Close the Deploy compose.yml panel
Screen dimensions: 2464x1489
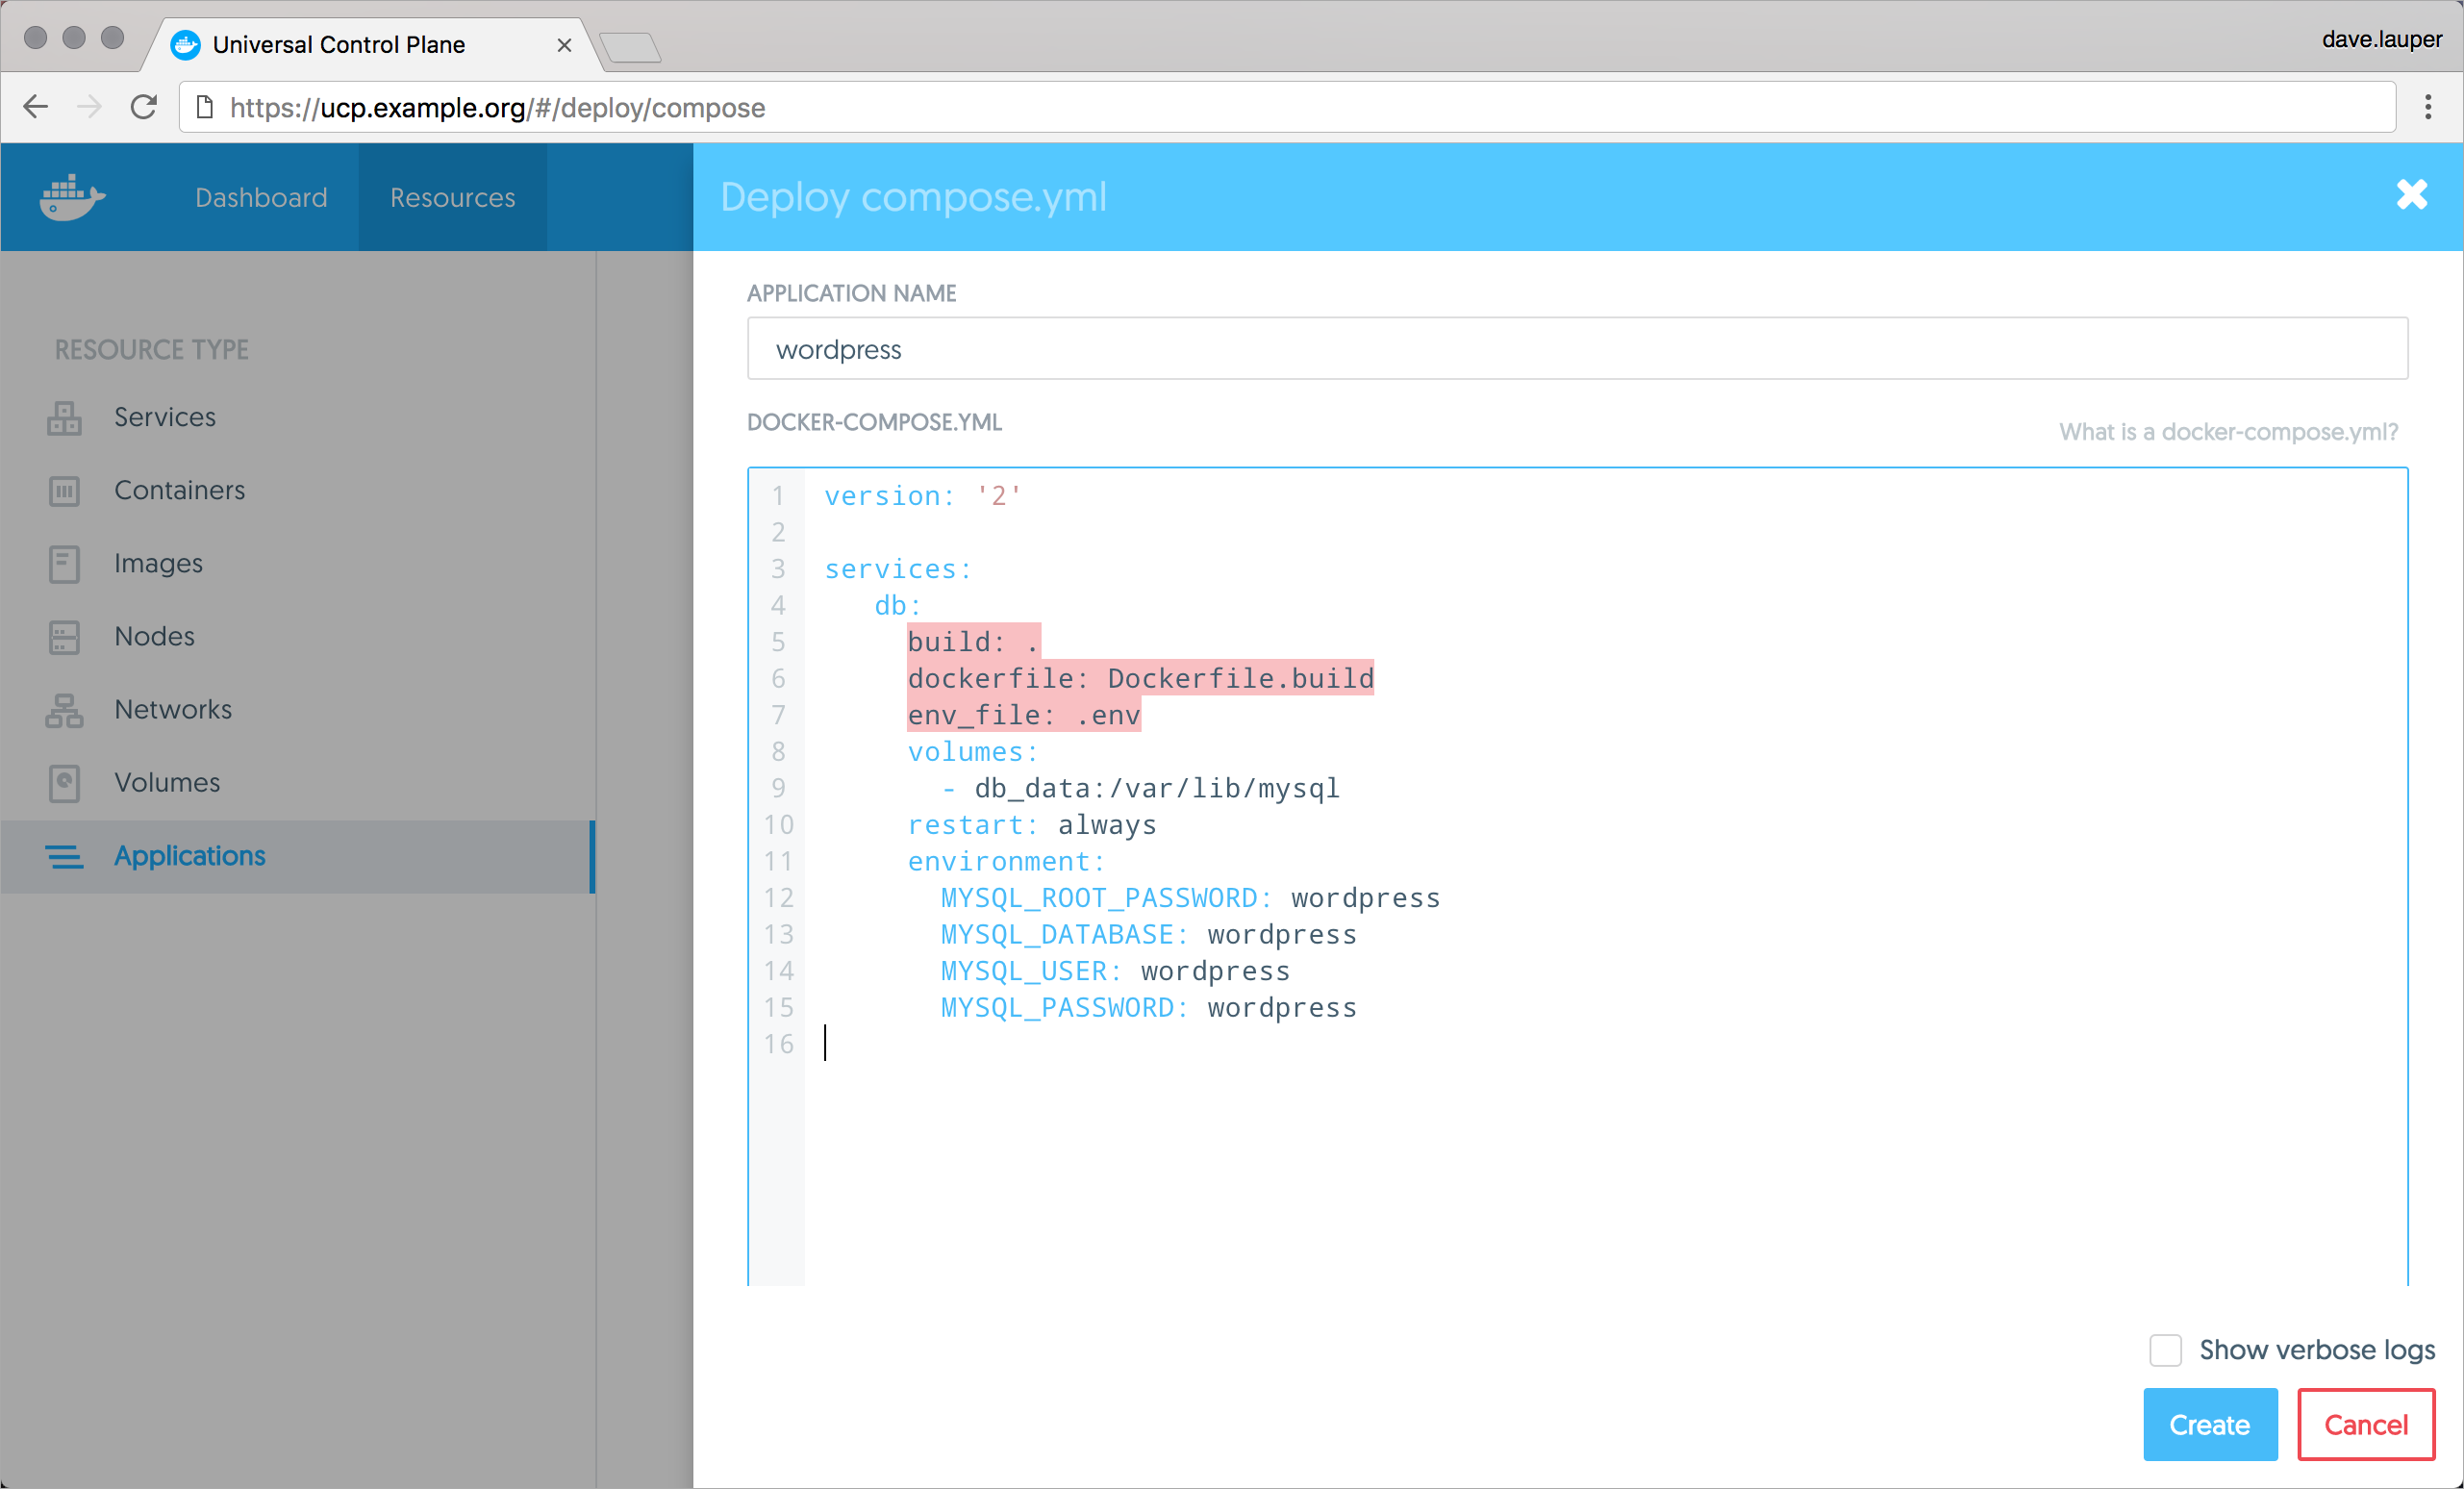(2411, 194)
